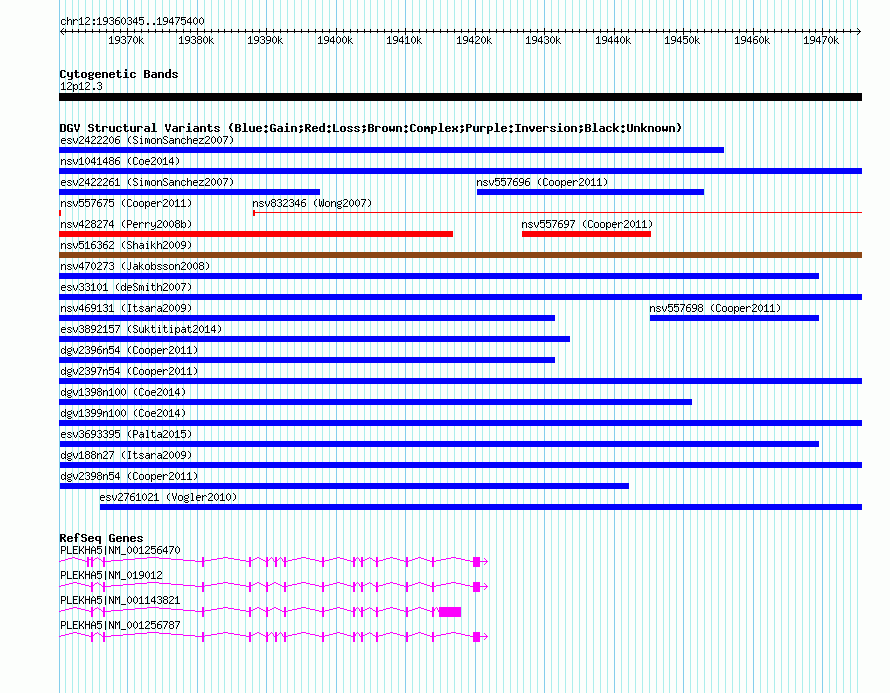This screenshot has width=890, height=693.
Task: Click the large last exon of NM_001143821
Action: [450, 612]
